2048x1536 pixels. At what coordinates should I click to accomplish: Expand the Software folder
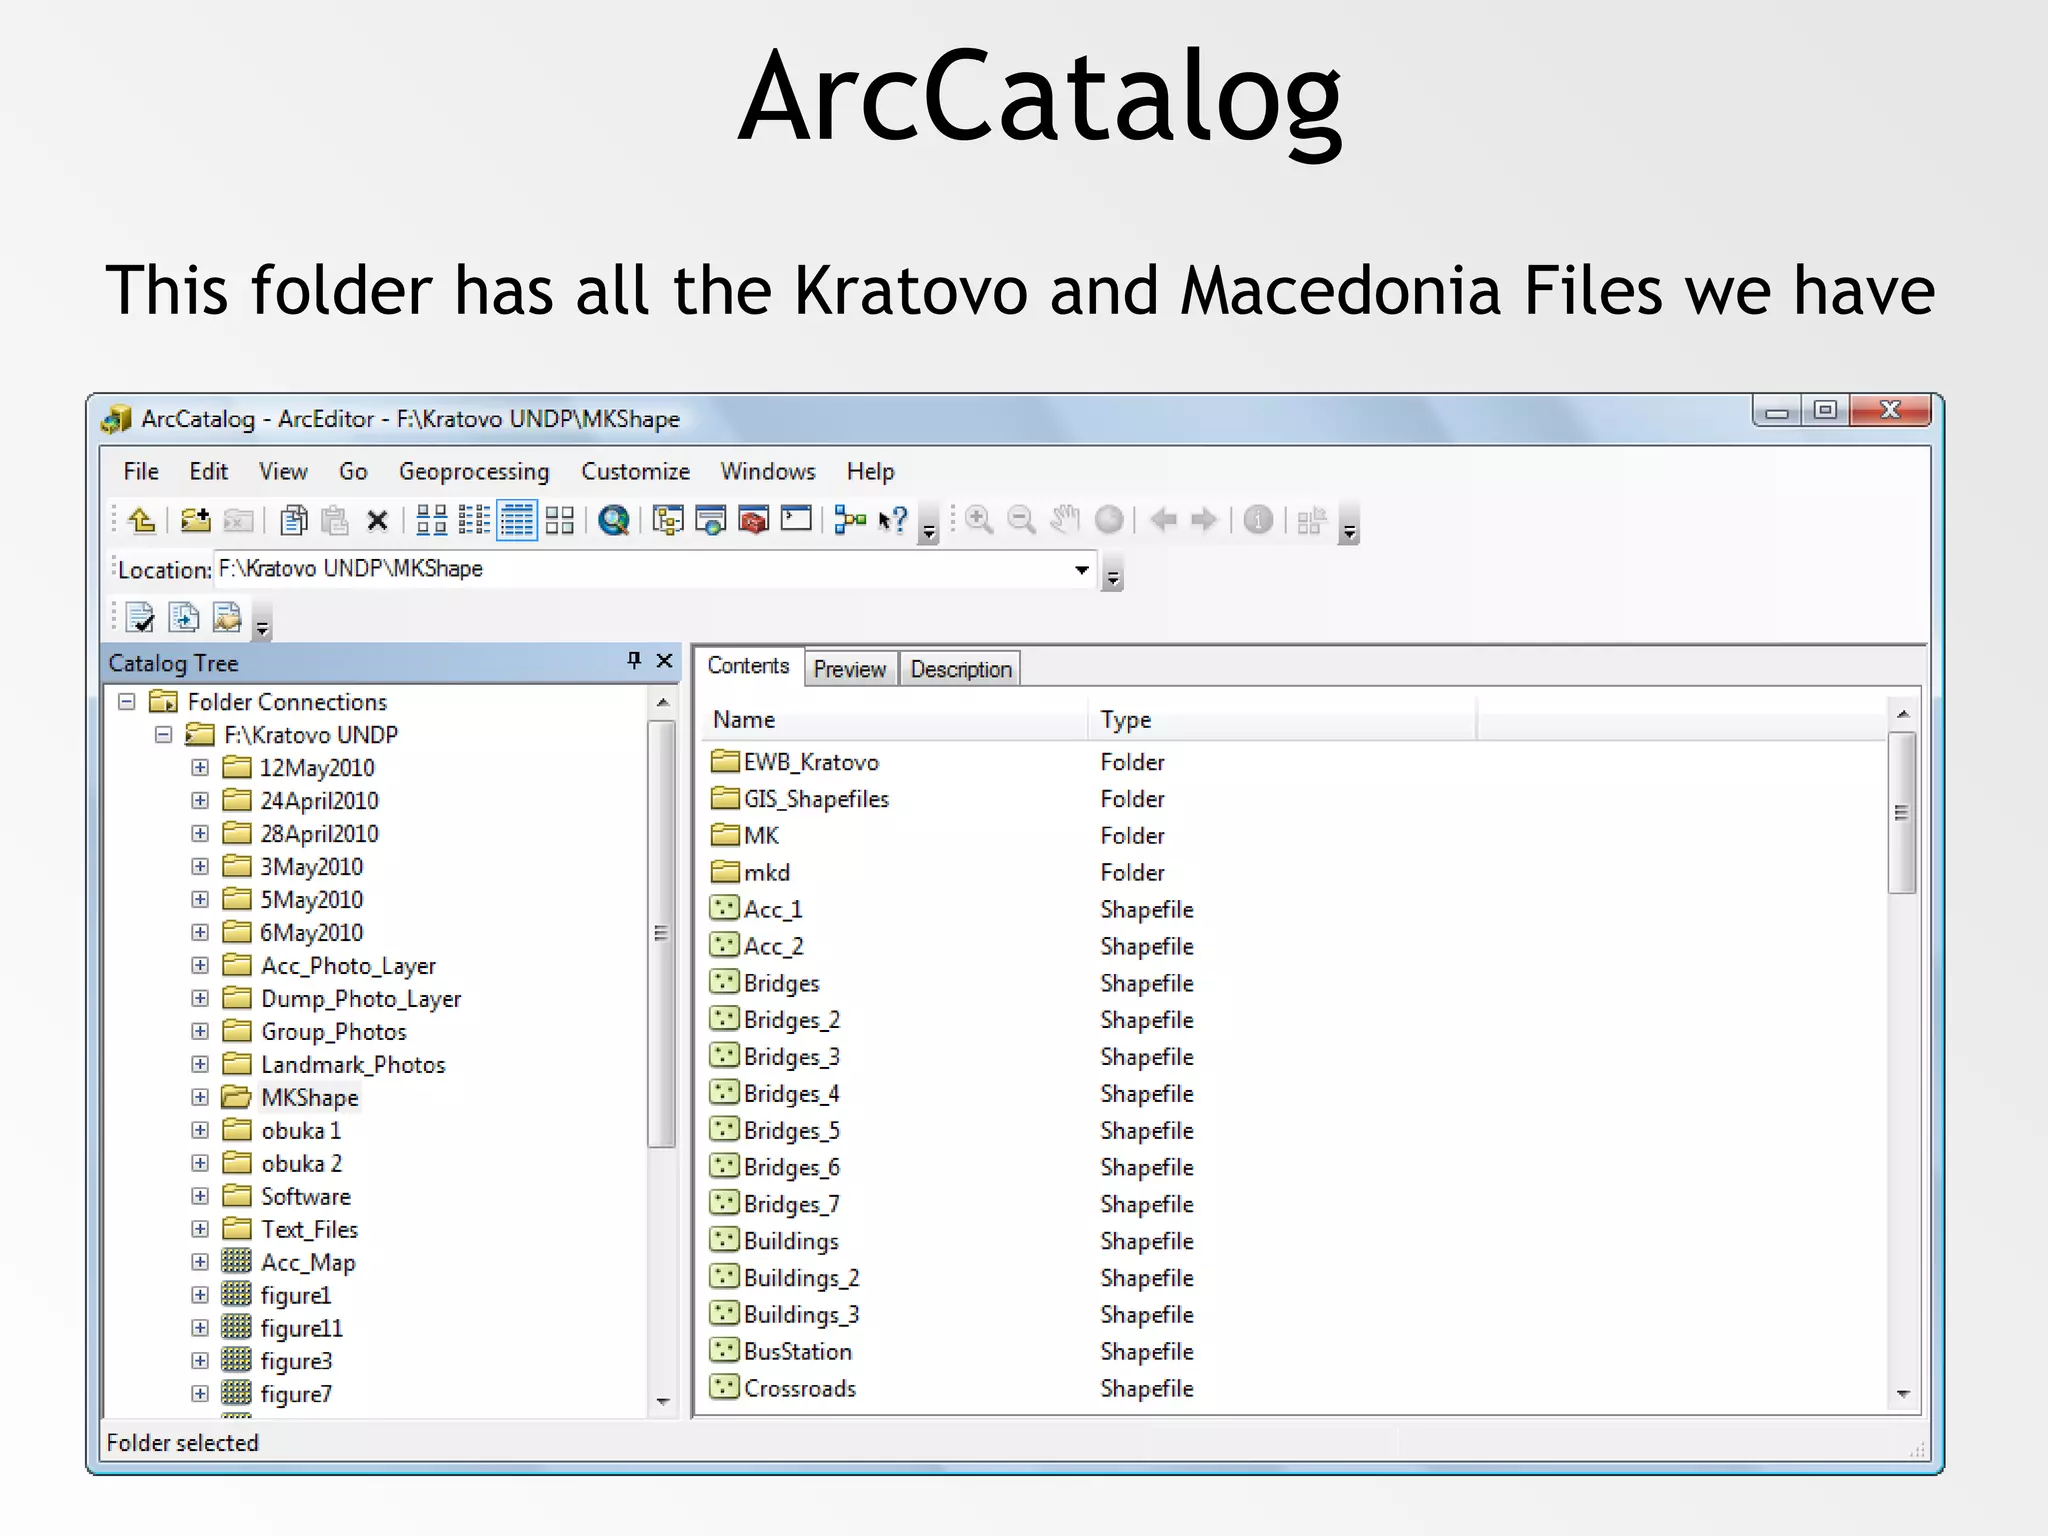point(200,1196)
